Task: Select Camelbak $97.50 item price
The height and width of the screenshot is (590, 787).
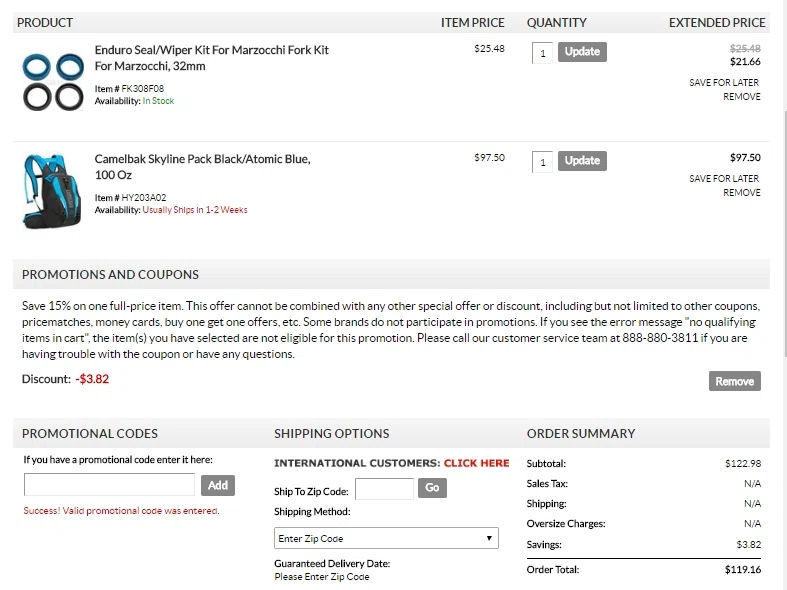Action: pos(489,158)
